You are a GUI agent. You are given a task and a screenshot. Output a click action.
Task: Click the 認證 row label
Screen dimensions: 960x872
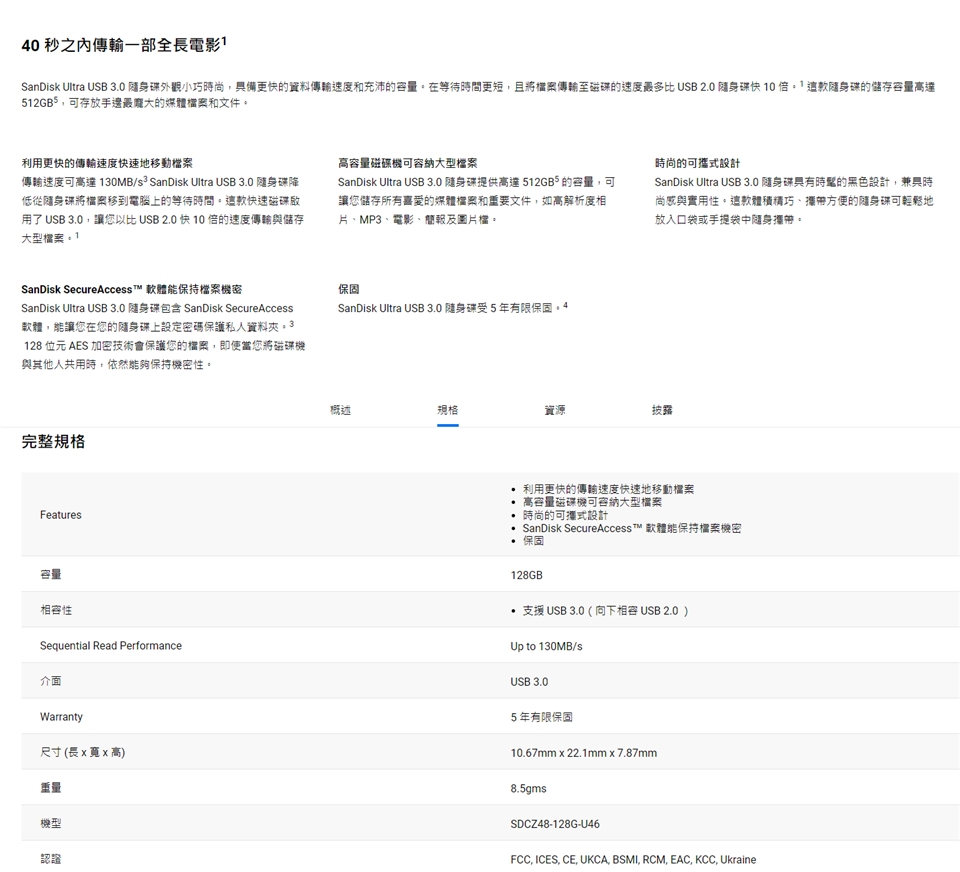click(51, 859)
